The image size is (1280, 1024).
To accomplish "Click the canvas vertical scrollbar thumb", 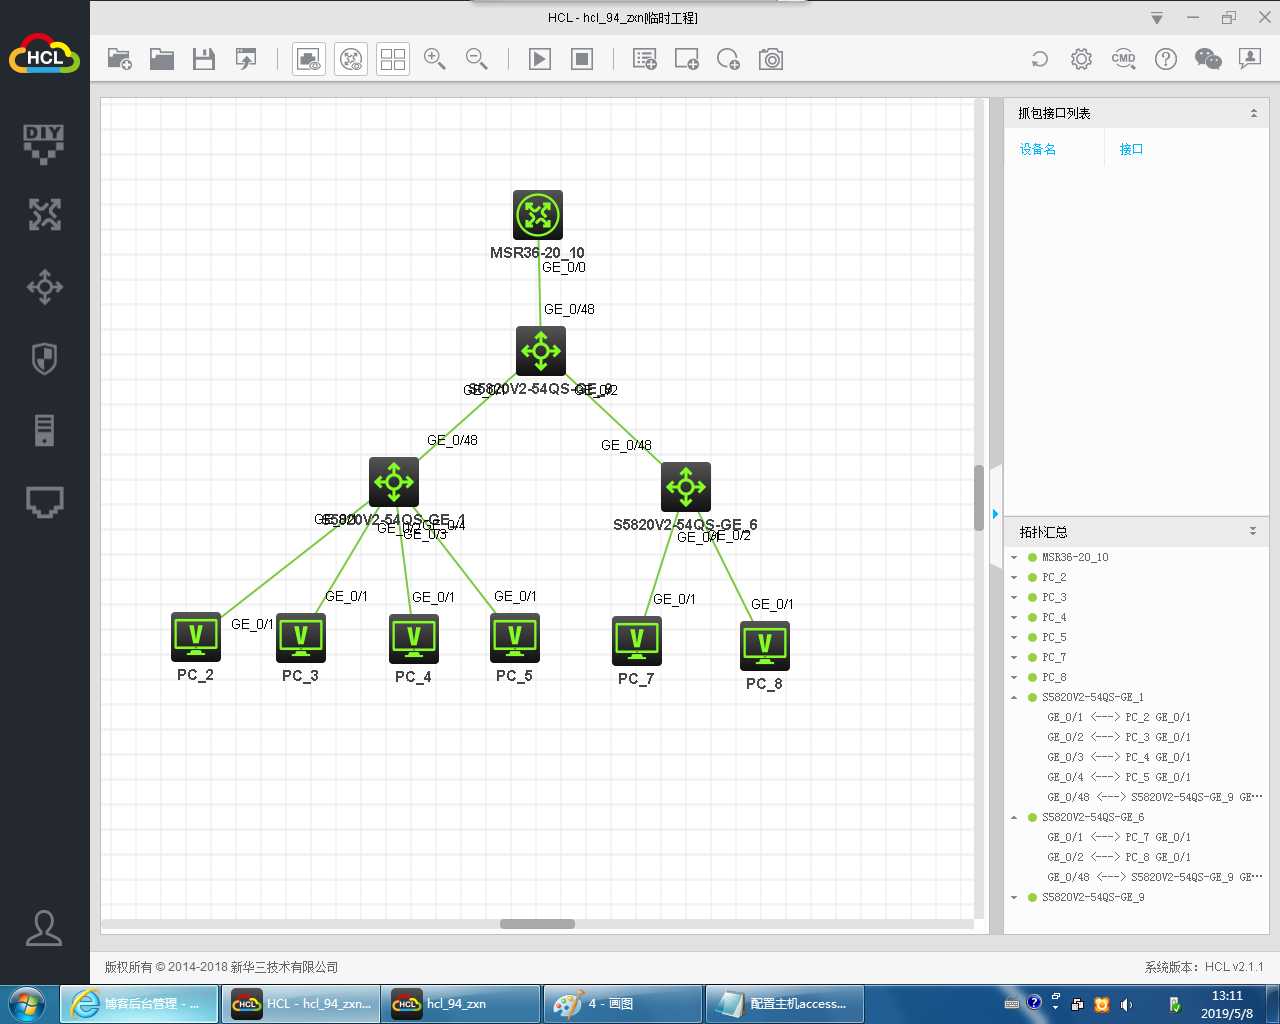I will [979, 497].
